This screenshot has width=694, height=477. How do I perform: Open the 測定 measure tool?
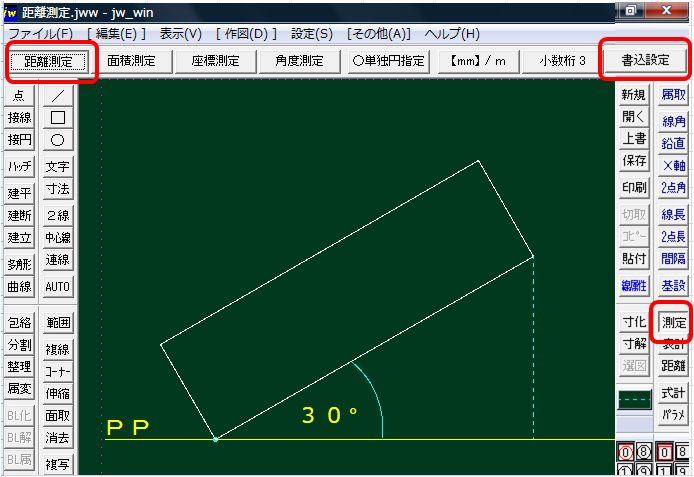click(x=674, y=322)
